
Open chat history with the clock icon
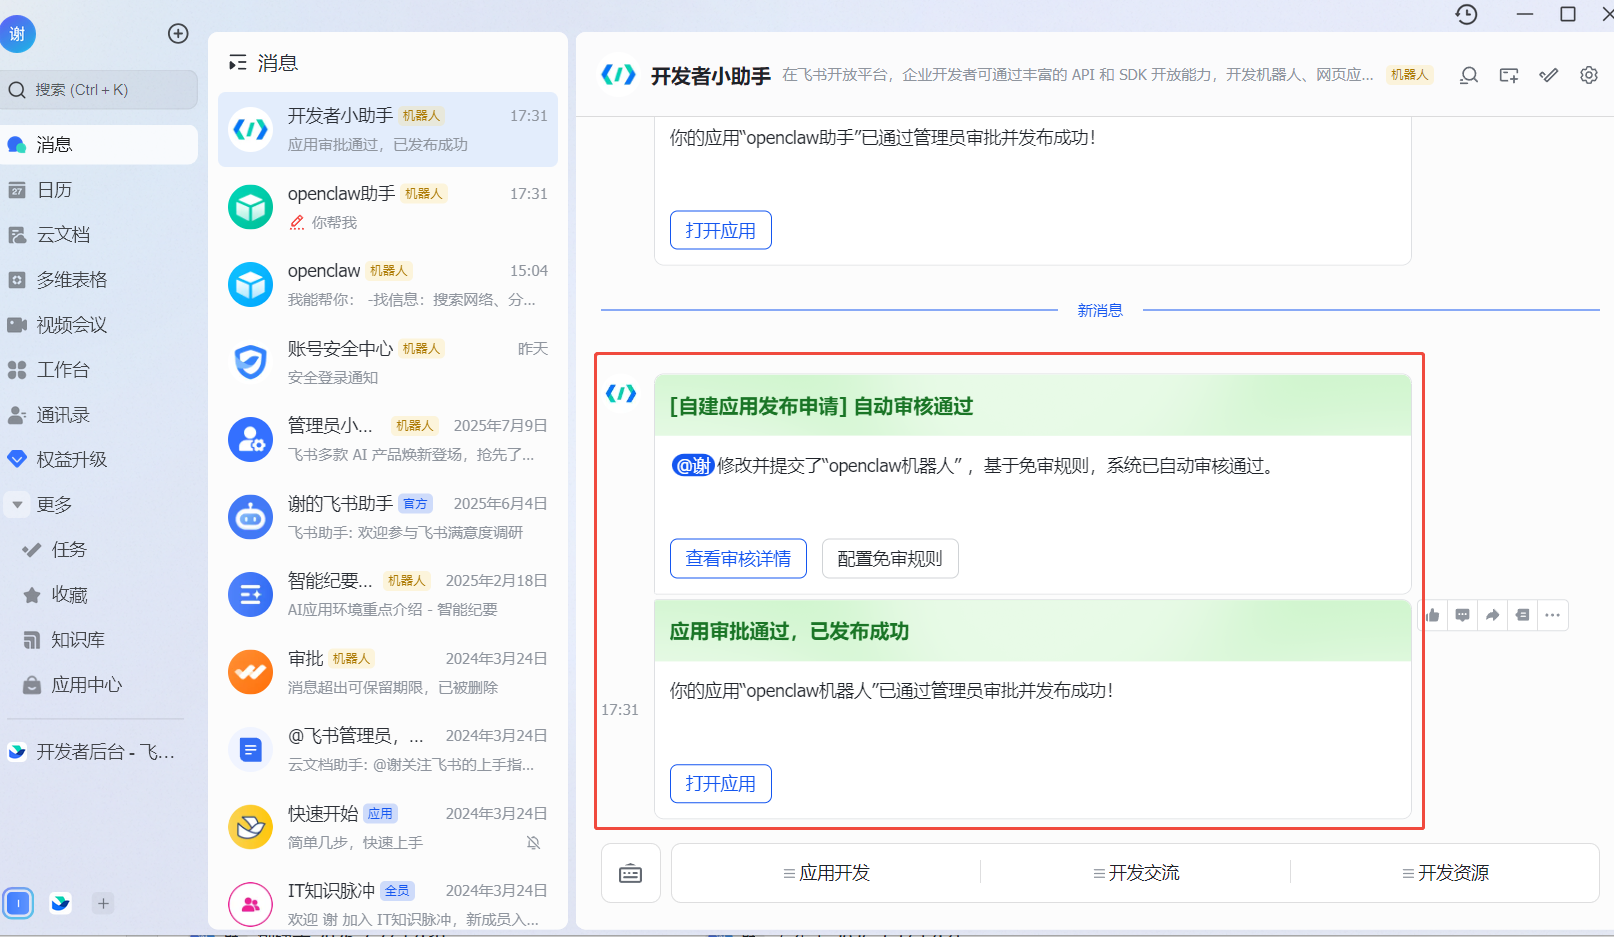[x=1465, y=15]
